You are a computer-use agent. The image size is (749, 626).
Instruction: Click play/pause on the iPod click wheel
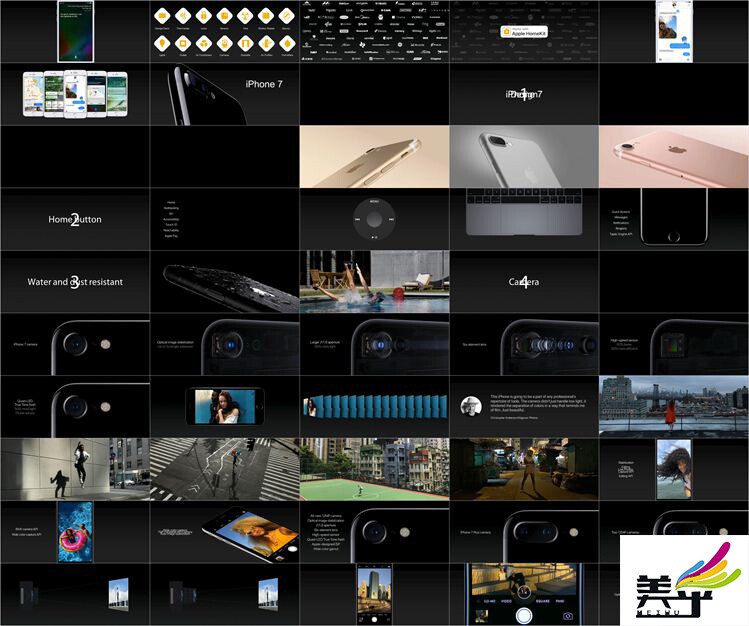pos(374,237)
